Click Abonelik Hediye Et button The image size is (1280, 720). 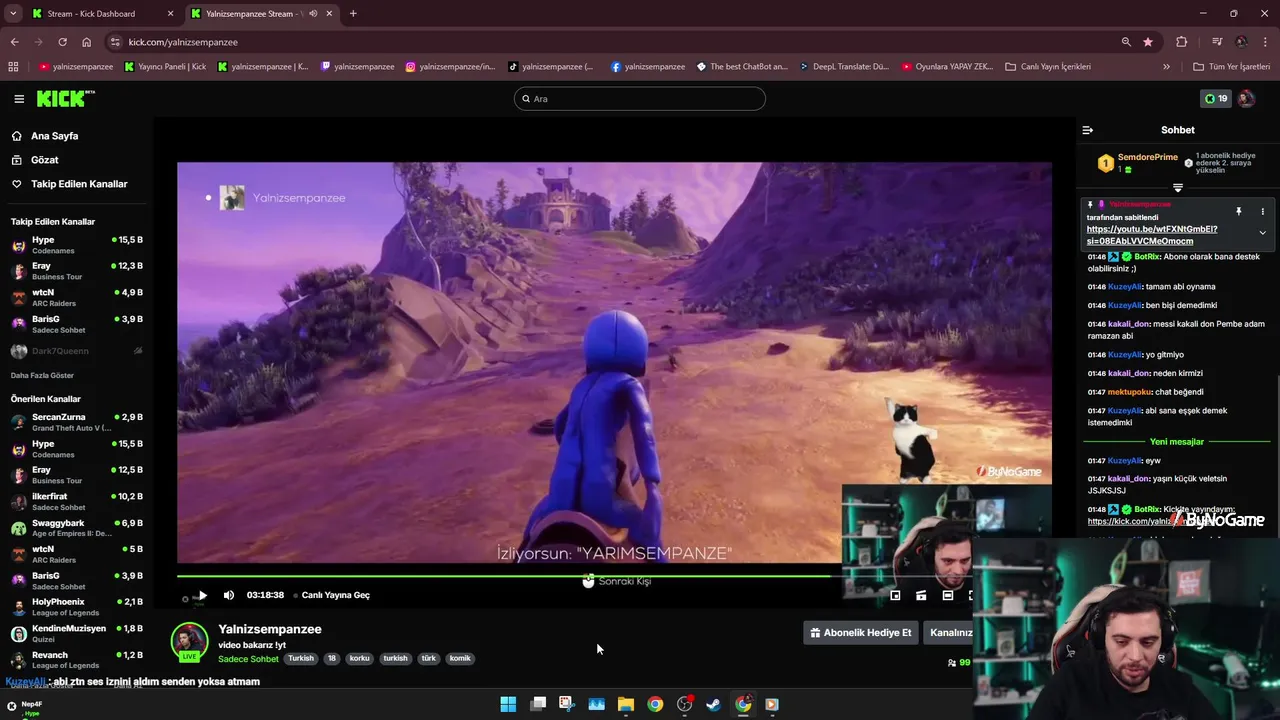tap(861, 633)
